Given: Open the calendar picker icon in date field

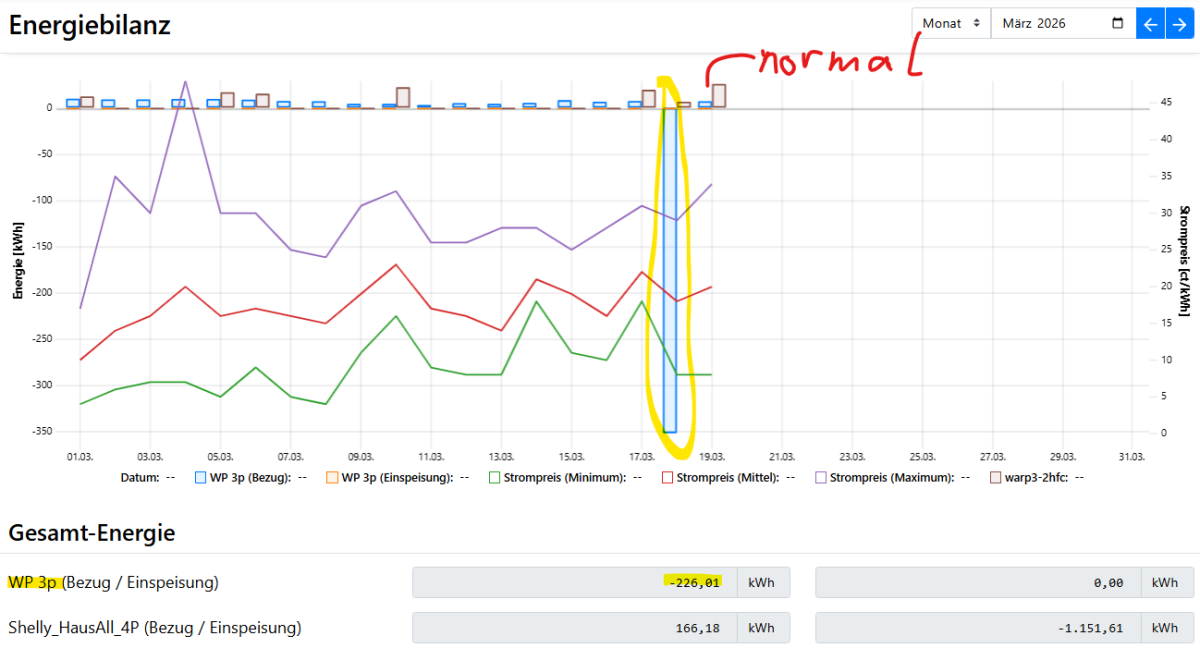Looking at the screenshot, I should [x=1117, y=24].
